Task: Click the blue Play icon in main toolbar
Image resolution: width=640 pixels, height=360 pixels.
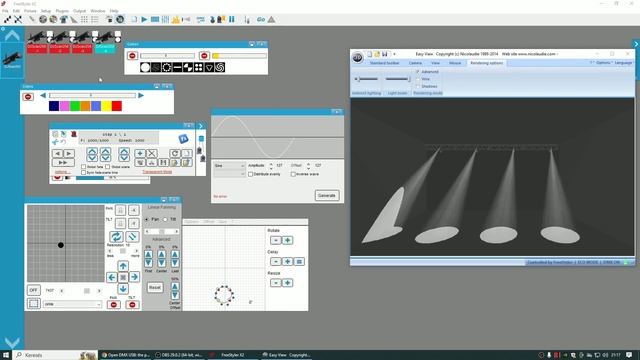Action: coord(144,19)
